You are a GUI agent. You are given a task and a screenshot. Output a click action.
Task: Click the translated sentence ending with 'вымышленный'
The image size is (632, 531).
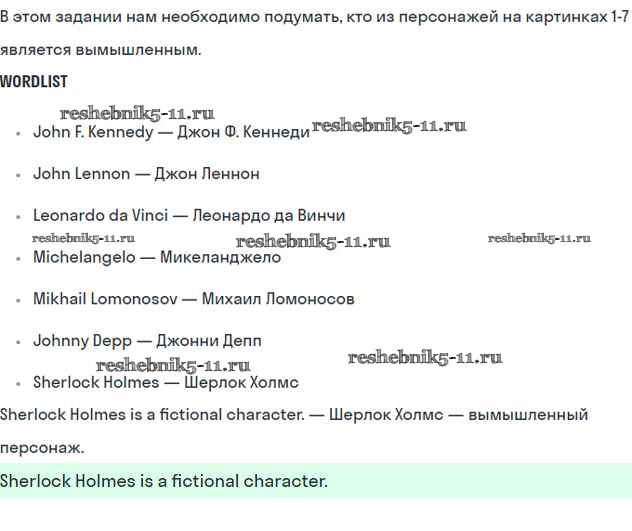(x=294, y=414)
